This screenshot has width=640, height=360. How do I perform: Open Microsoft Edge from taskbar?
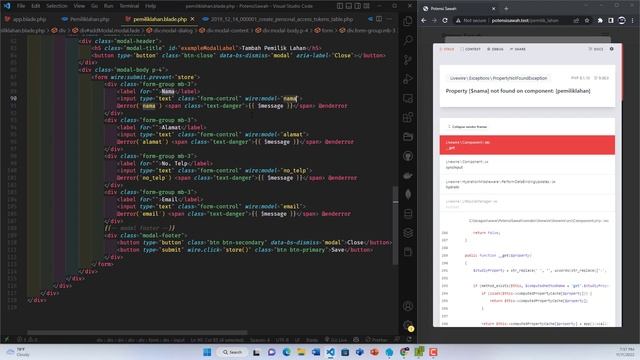point(286,352)
